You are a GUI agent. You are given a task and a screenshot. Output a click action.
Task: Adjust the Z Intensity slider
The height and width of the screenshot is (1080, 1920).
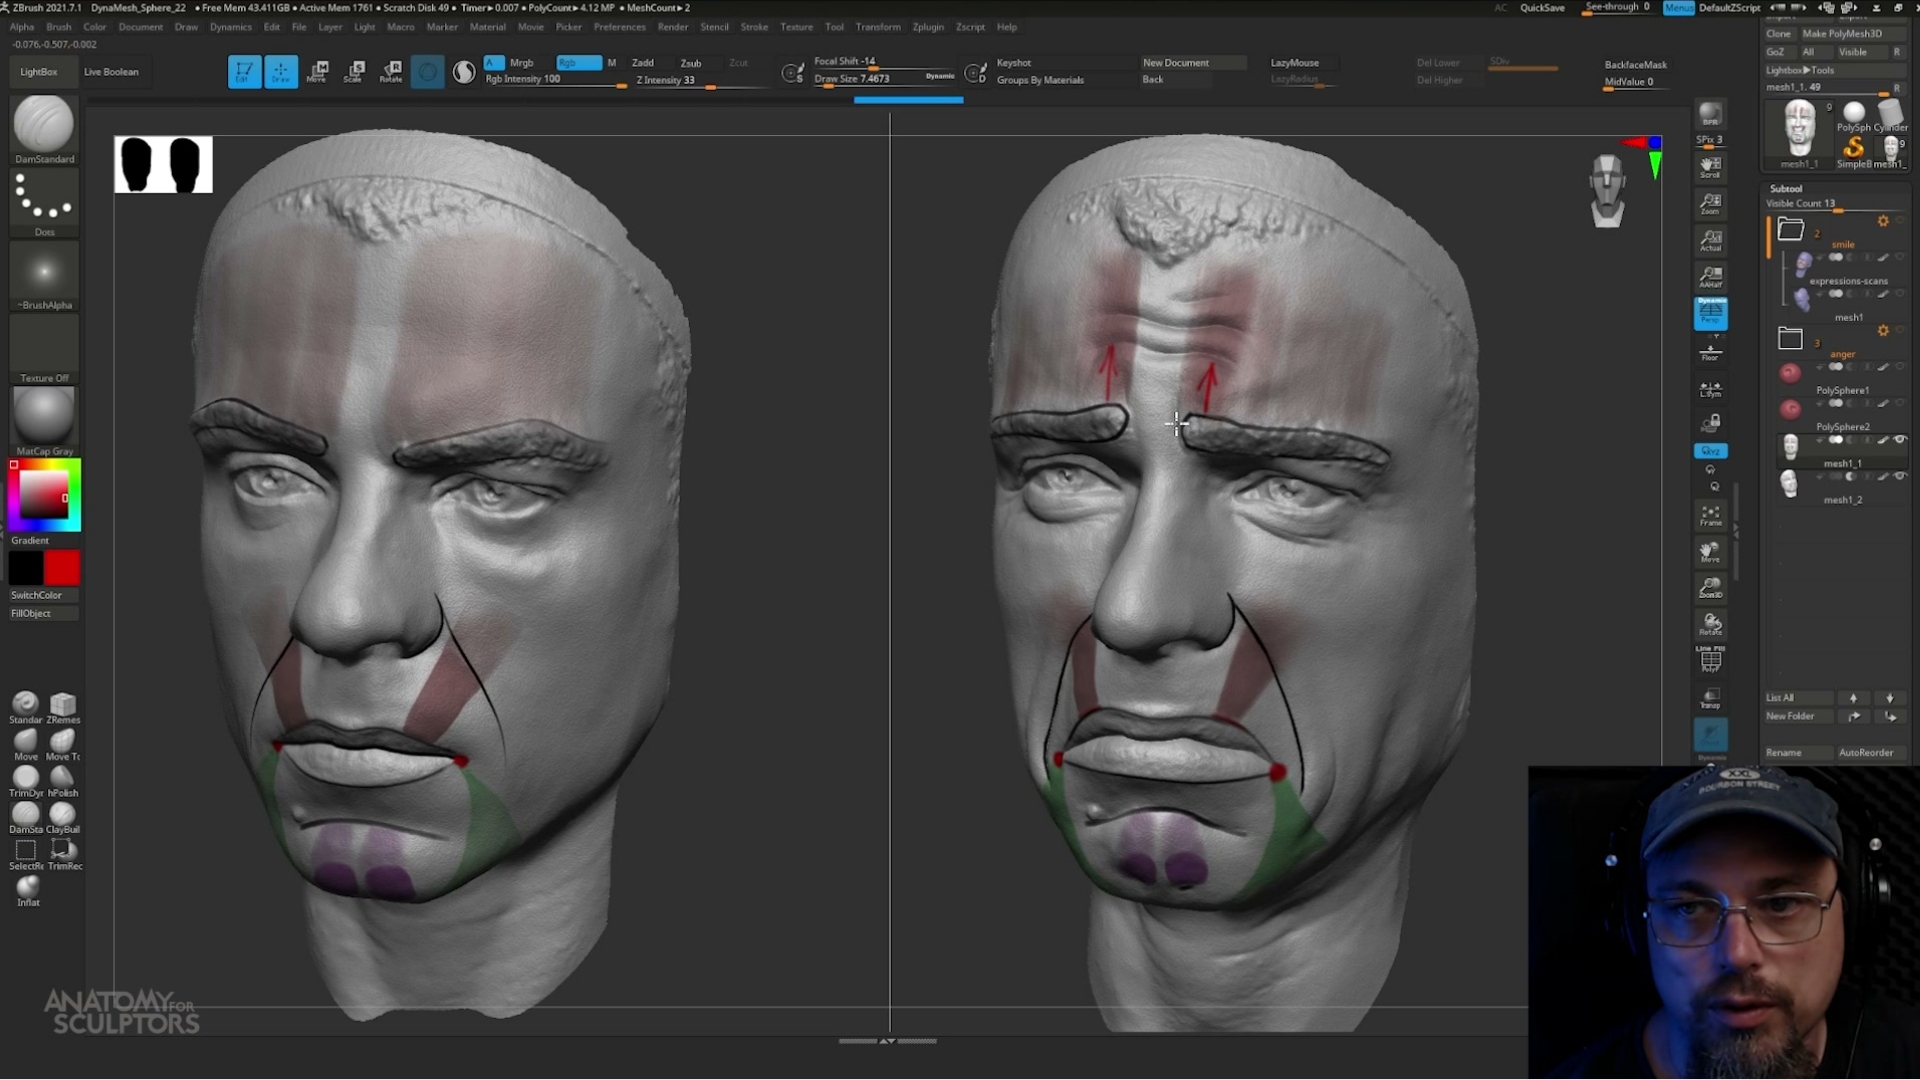(700, 81)
